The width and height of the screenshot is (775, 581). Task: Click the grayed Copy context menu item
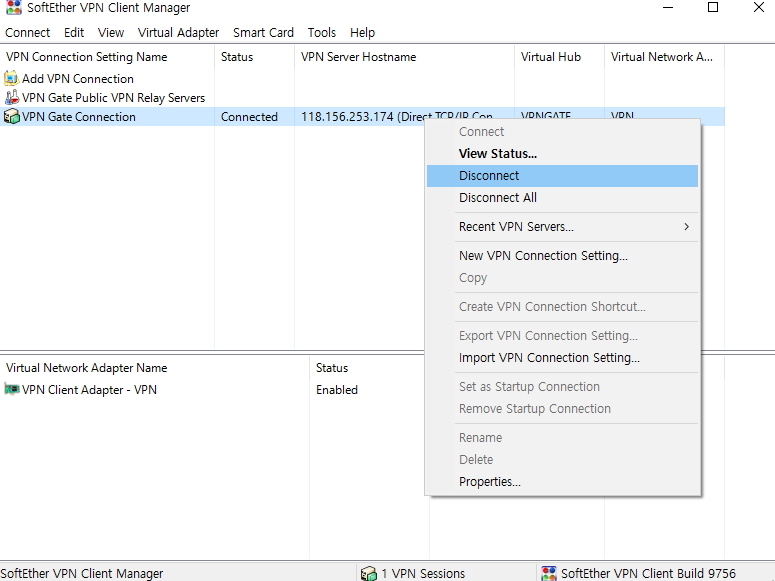[562, 277]
